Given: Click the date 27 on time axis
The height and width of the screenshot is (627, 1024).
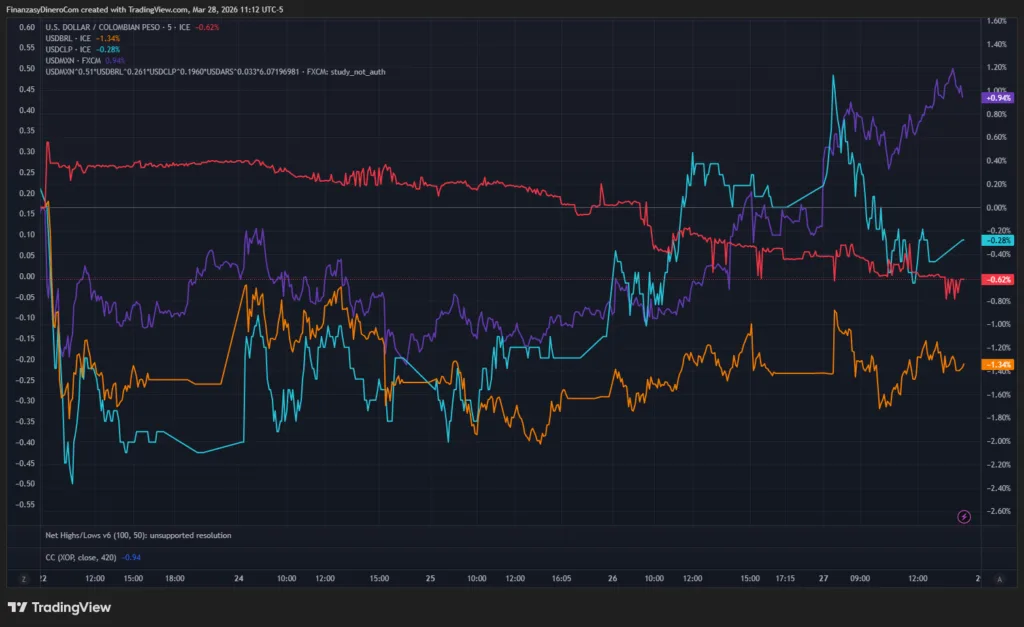Looking at the screenshot, I should click(x=823, y=578).
